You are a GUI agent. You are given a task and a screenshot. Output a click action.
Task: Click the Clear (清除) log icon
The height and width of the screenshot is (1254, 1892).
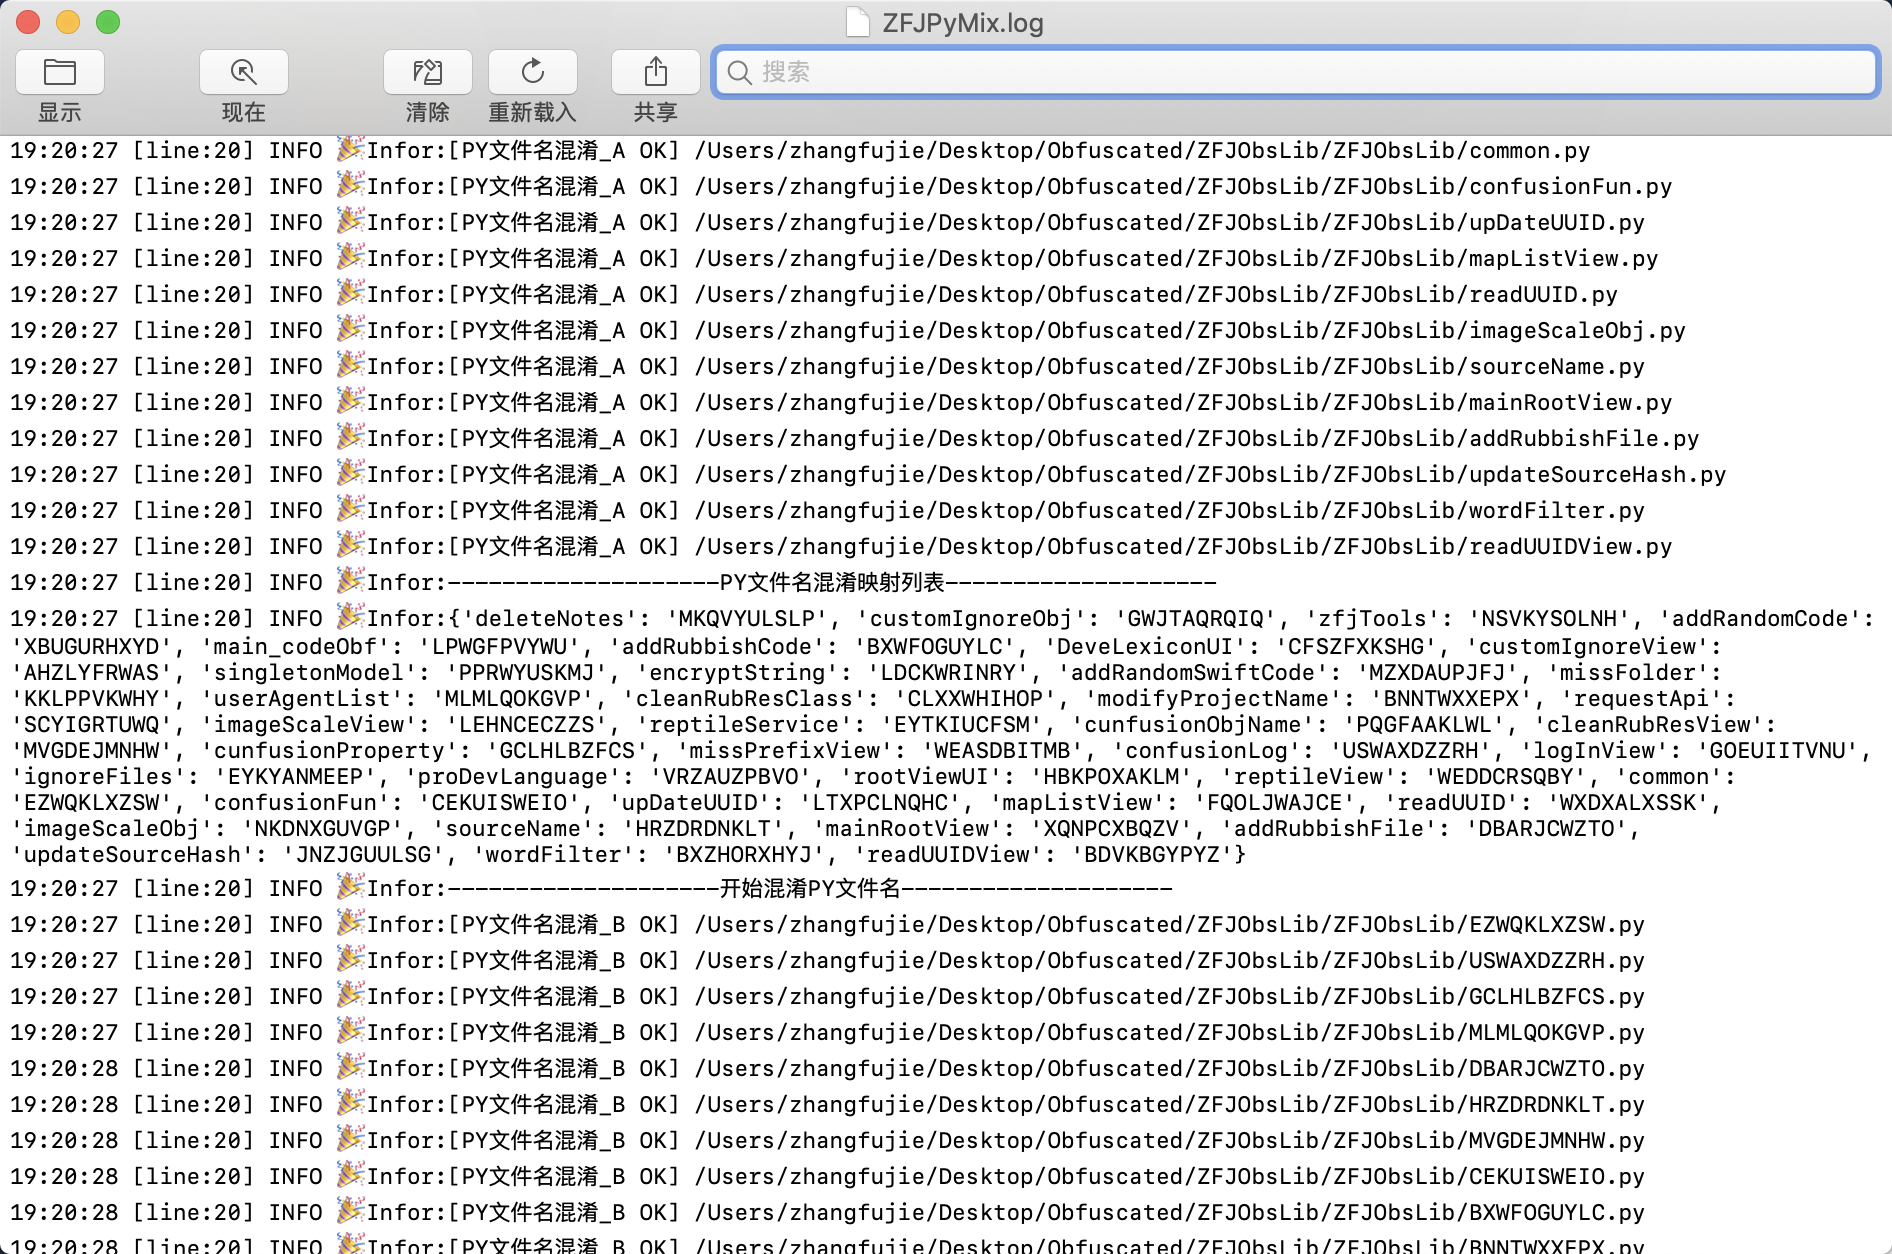click(428, 72)
